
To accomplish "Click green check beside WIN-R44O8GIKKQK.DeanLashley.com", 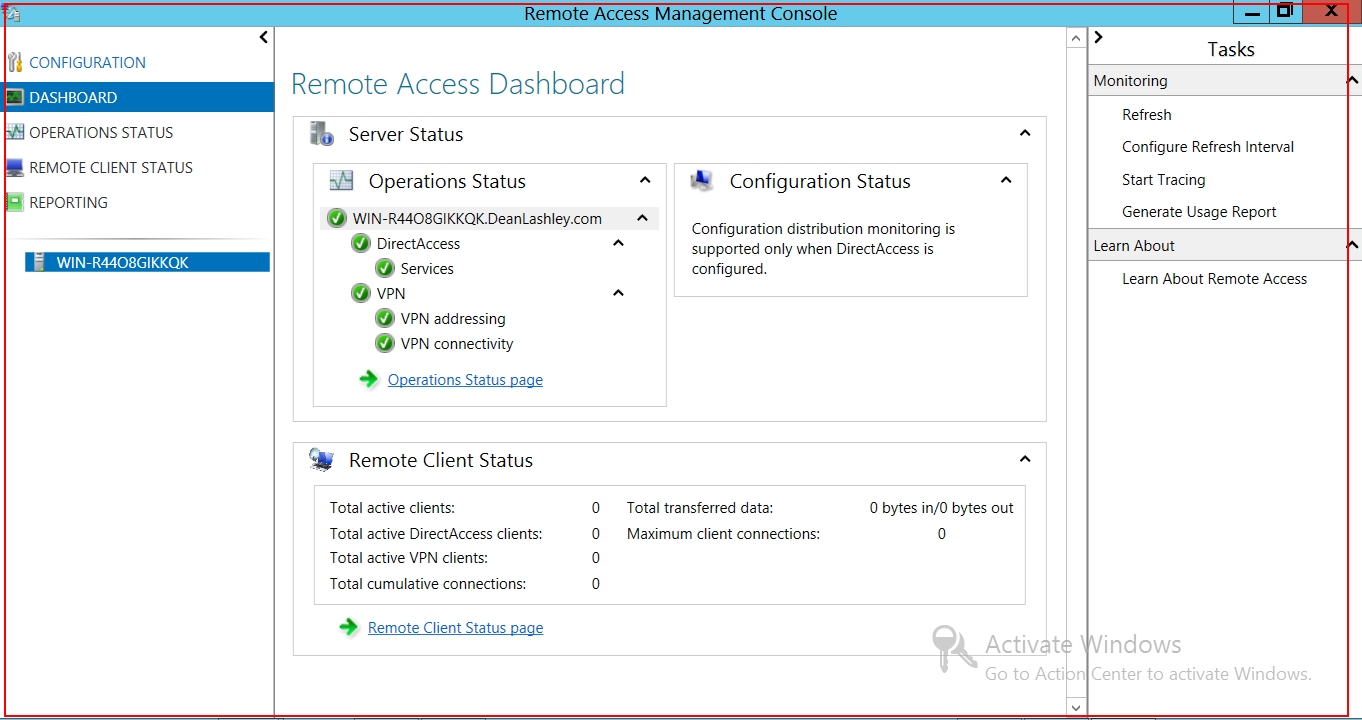I will (337, 218).
